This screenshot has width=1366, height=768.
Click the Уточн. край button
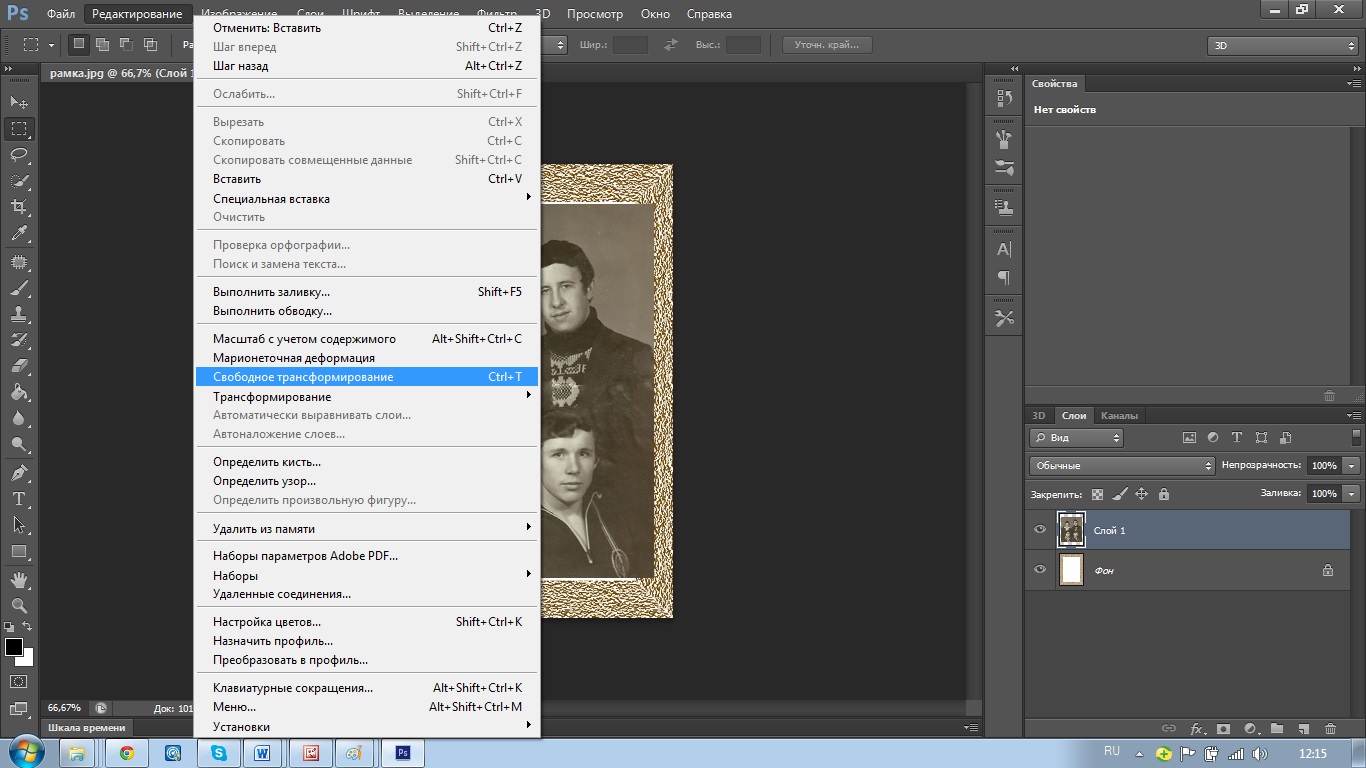pos(826,45)
